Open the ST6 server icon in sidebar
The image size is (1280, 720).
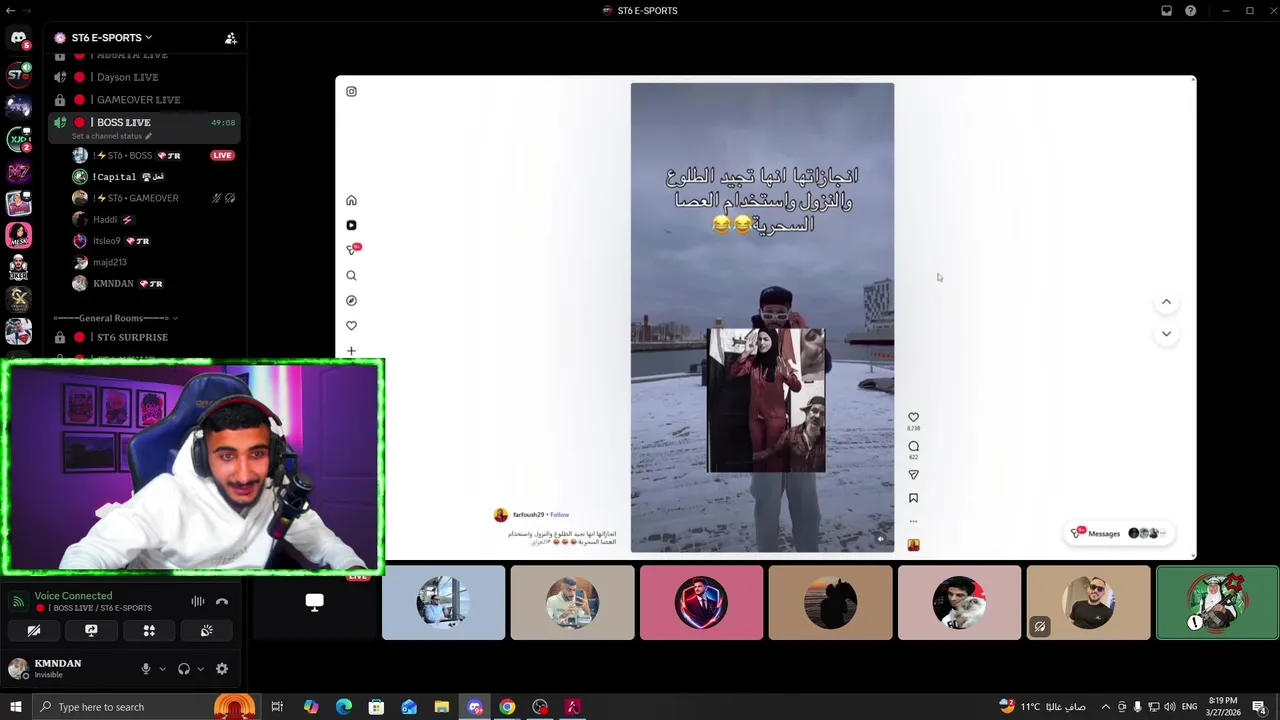click(x=18, y=74)
